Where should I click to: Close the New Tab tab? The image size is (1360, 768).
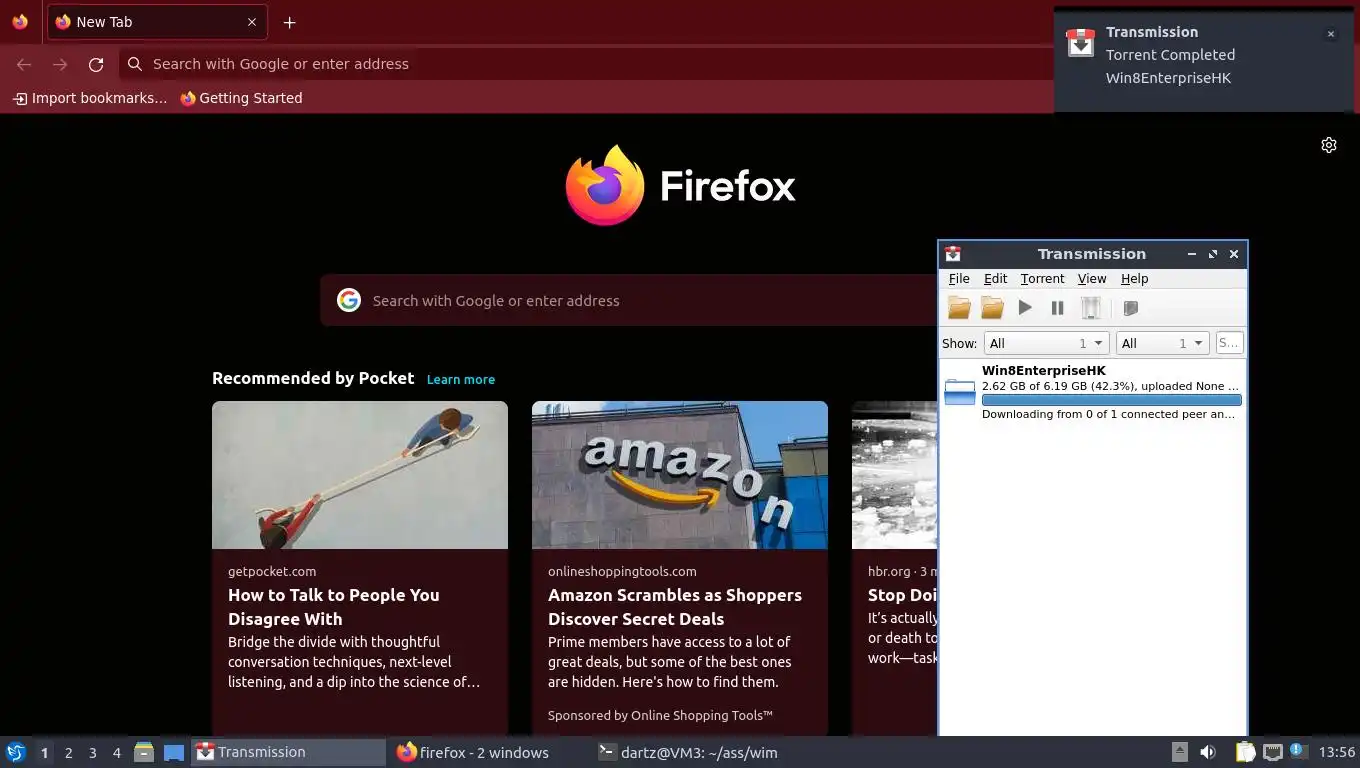tap(252, 22)
